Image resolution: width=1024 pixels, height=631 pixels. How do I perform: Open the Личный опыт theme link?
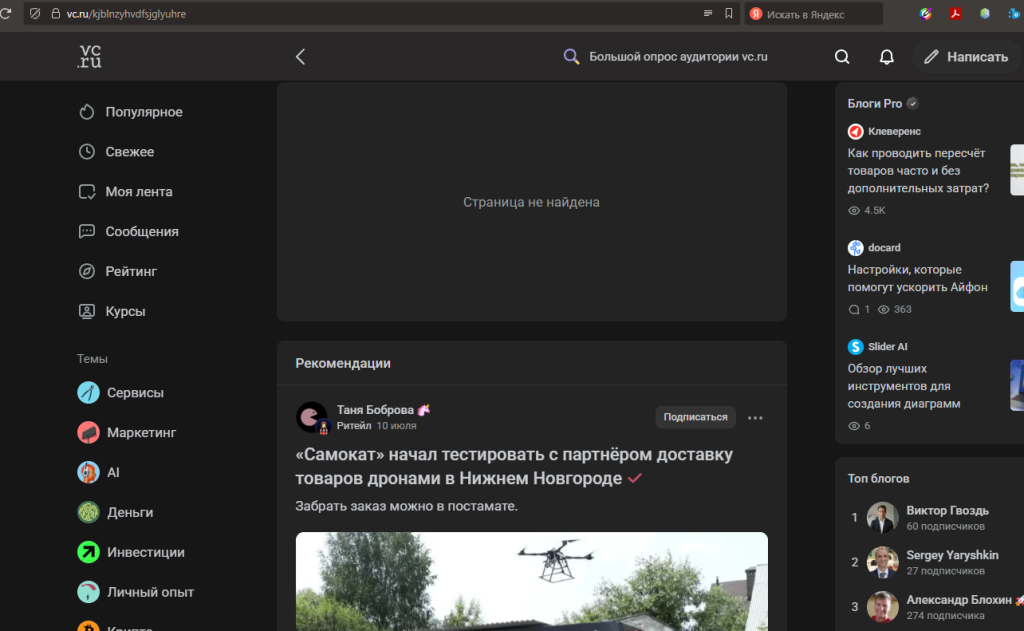pyautogui.click(x=150, y=592)
